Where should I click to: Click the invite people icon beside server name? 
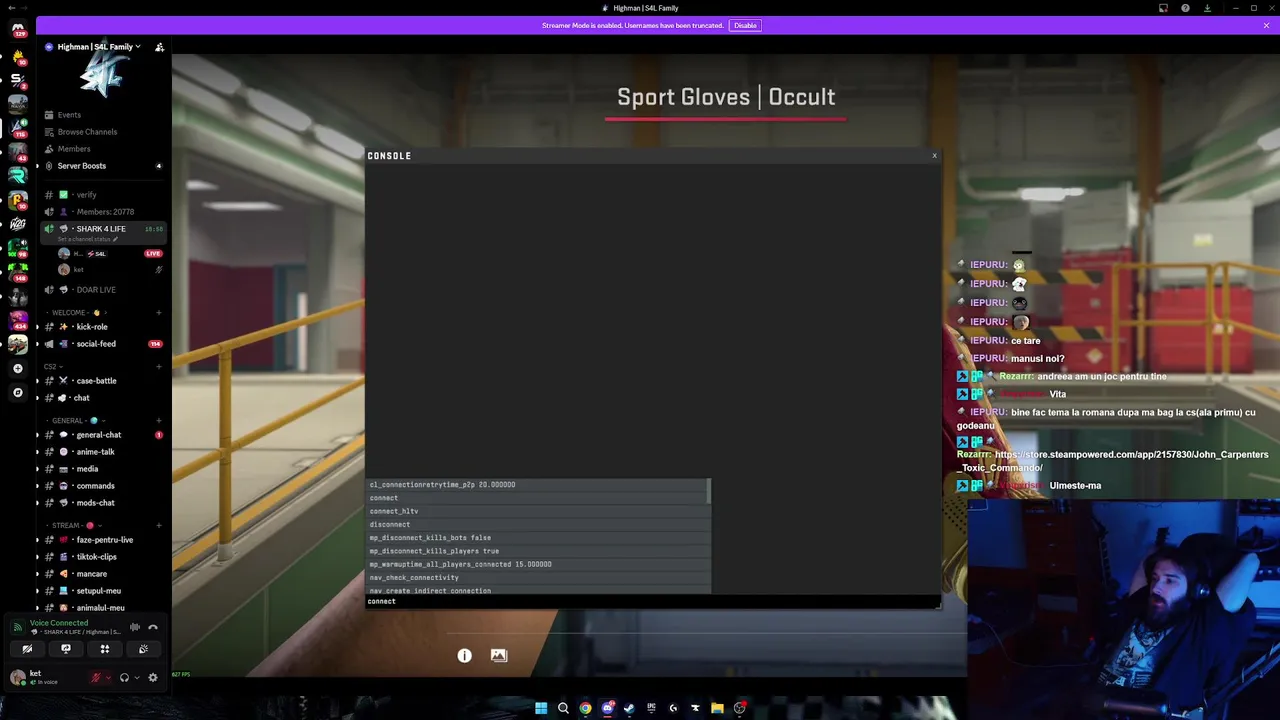tap(159, 47)
